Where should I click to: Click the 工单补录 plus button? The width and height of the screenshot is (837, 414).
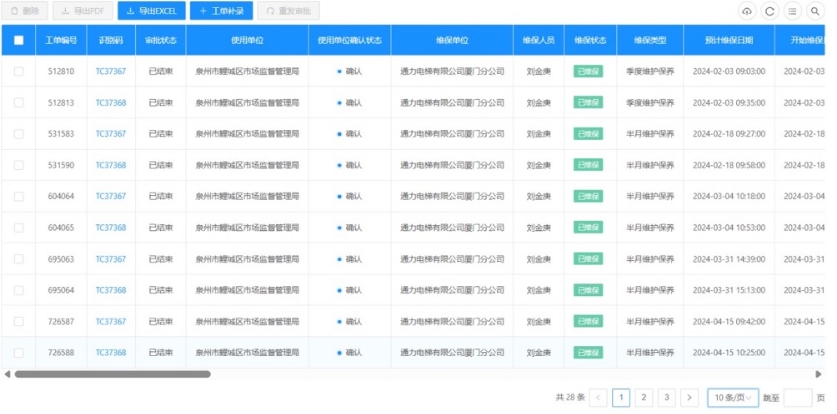220,11
